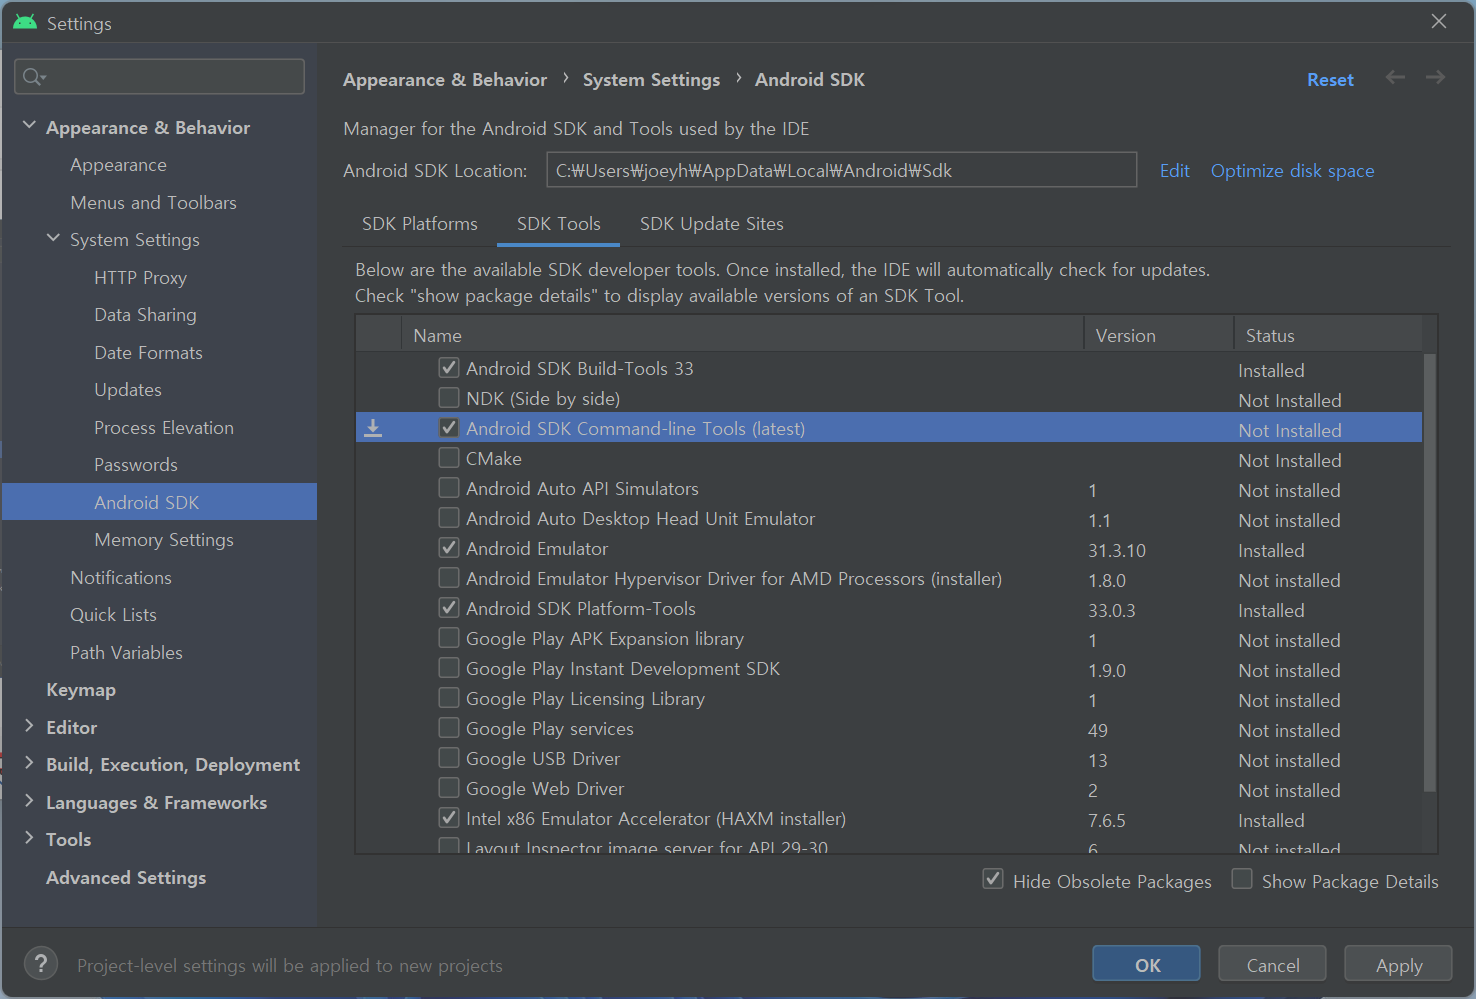Click the Reset link
Viewport: 1476px width, 999px height.
[x=1330, y=80]
